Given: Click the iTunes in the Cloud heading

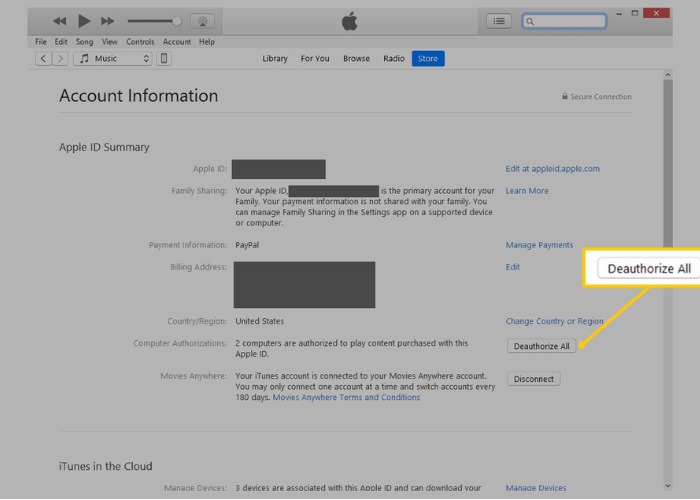Looking at the screenshot, I should pyautogui.click(x=105, y=466).
